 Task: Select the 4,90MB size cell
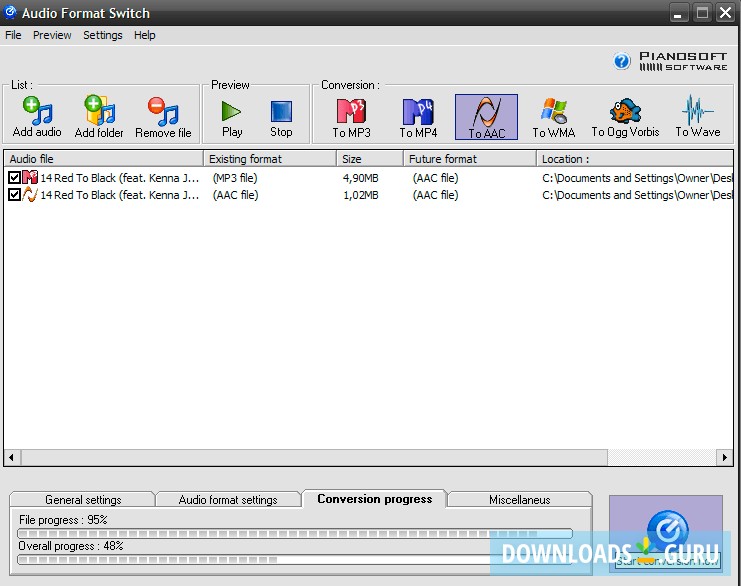coord(361,178)
